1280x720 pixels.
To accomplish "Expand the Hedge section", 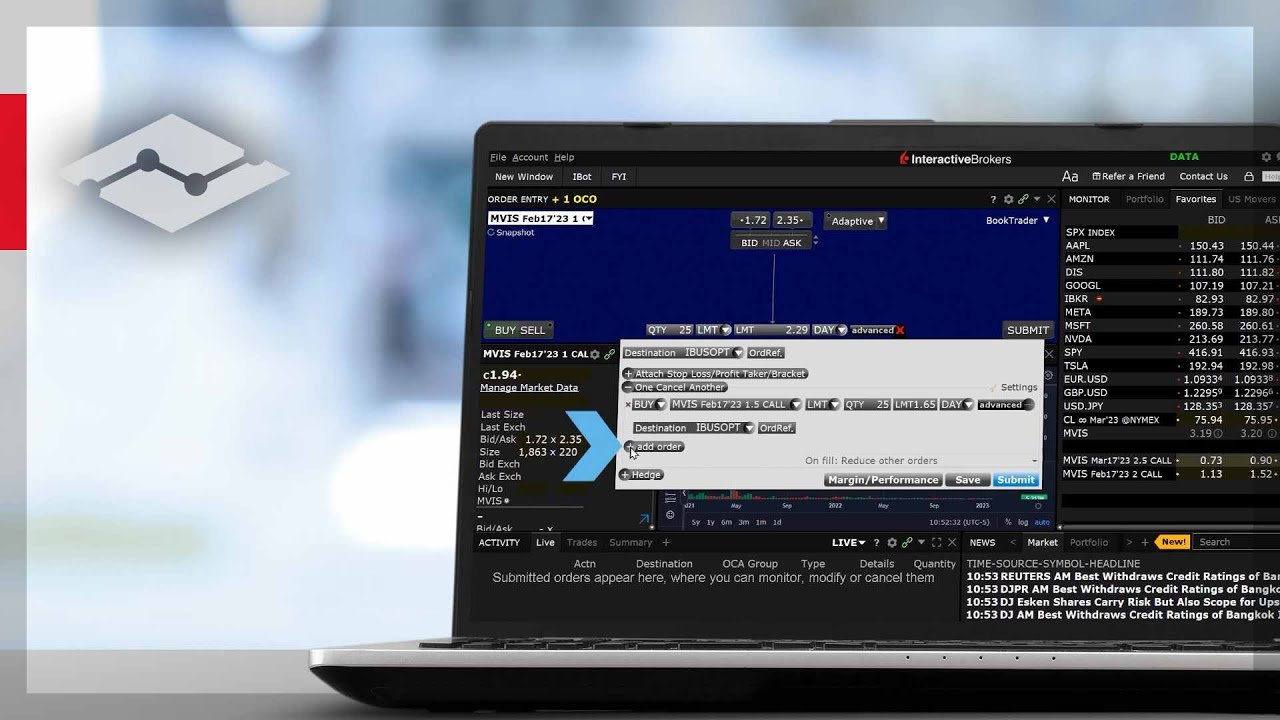I will tap(641, 474).
